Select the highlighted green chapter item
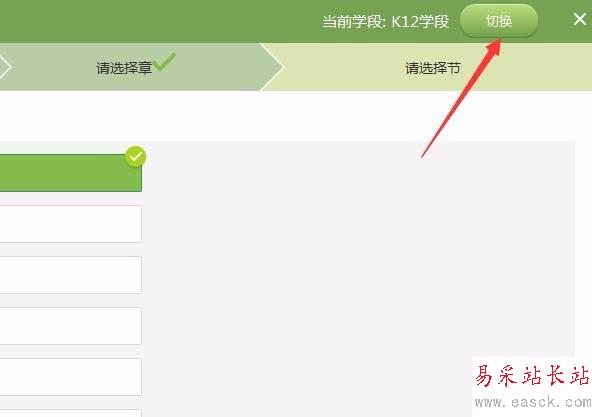Screen dimensions: 592x417 coord(71,173)
